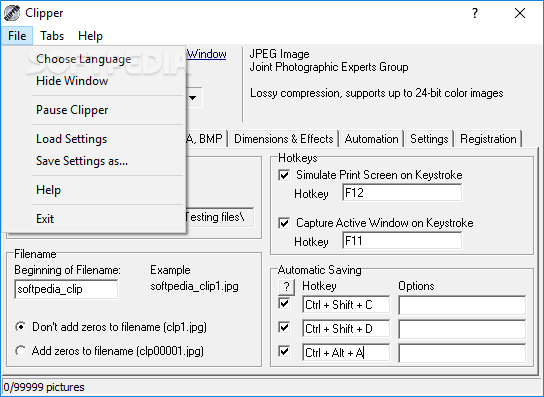Click Options field for Ctrl + Alt + A
The image size is (544, 397).
(462, 353)
